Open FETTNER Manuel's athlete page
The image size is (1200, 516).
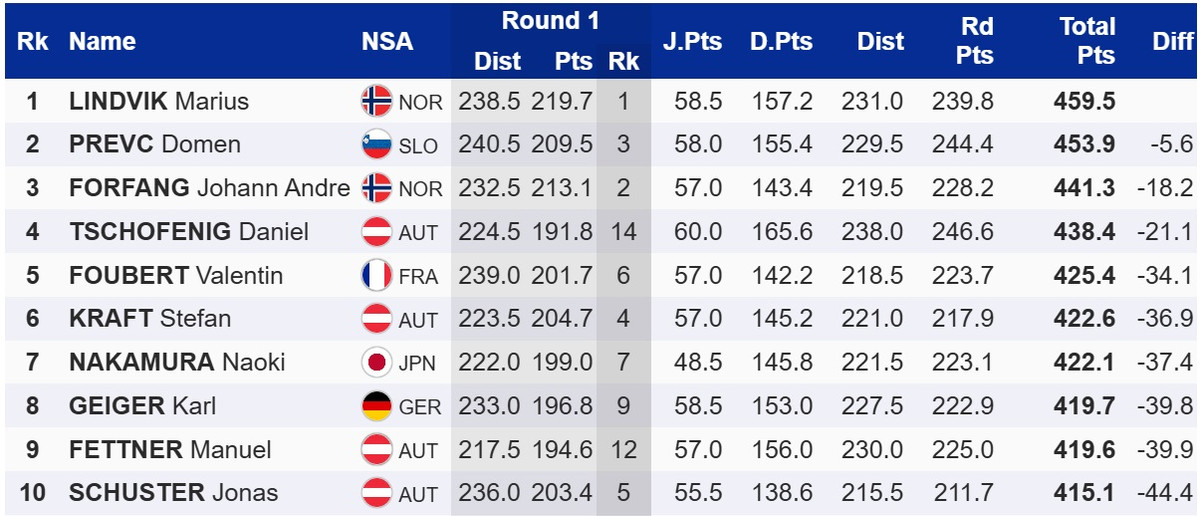pos(170,449)
